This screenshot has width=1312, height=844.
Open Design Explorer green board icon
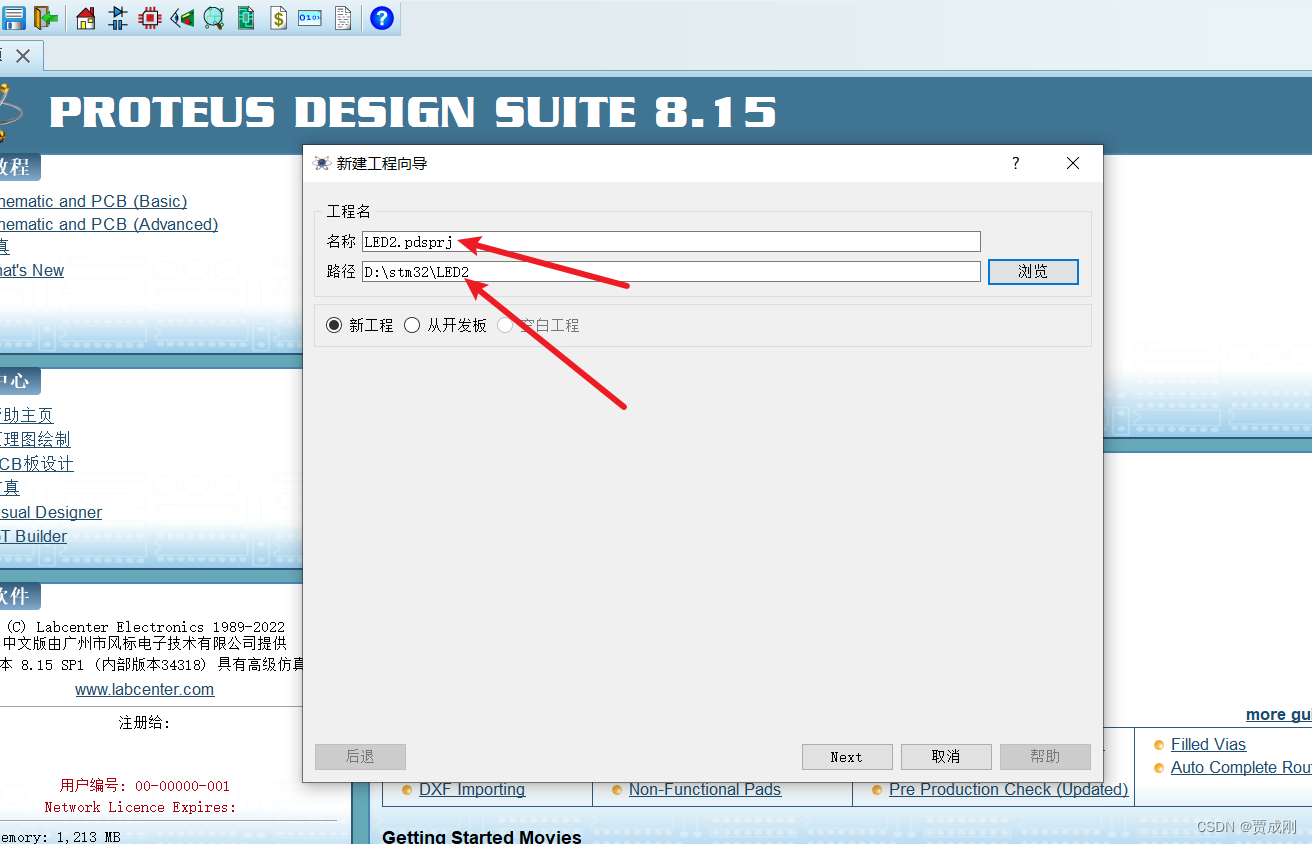246,17
